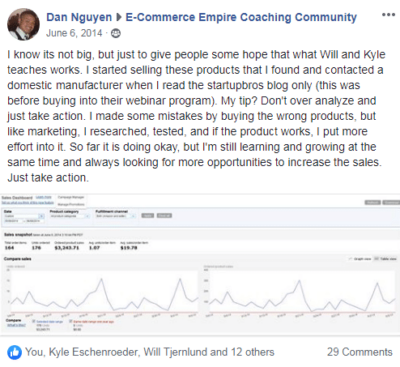Select Campaign Manager menu item
The image size is (400, 367).
[71, 197]
